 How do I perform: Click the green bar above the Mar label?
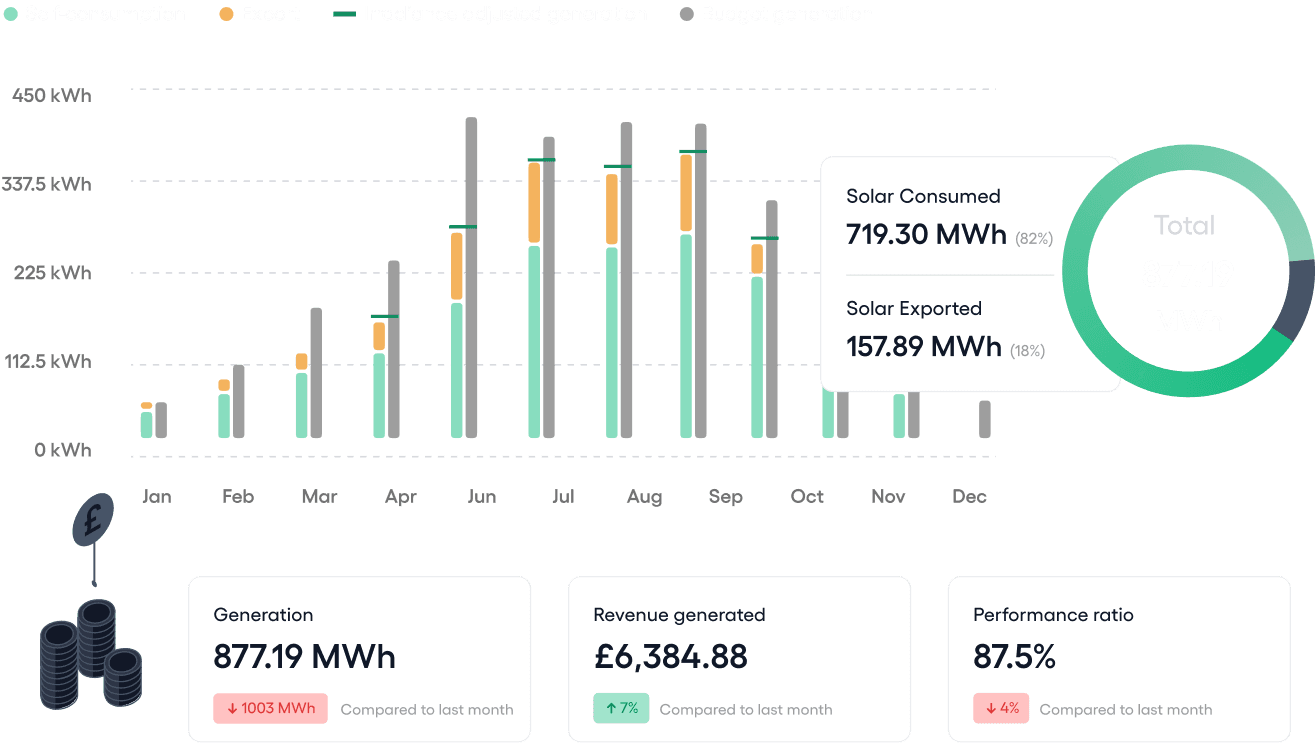(302, 405)
